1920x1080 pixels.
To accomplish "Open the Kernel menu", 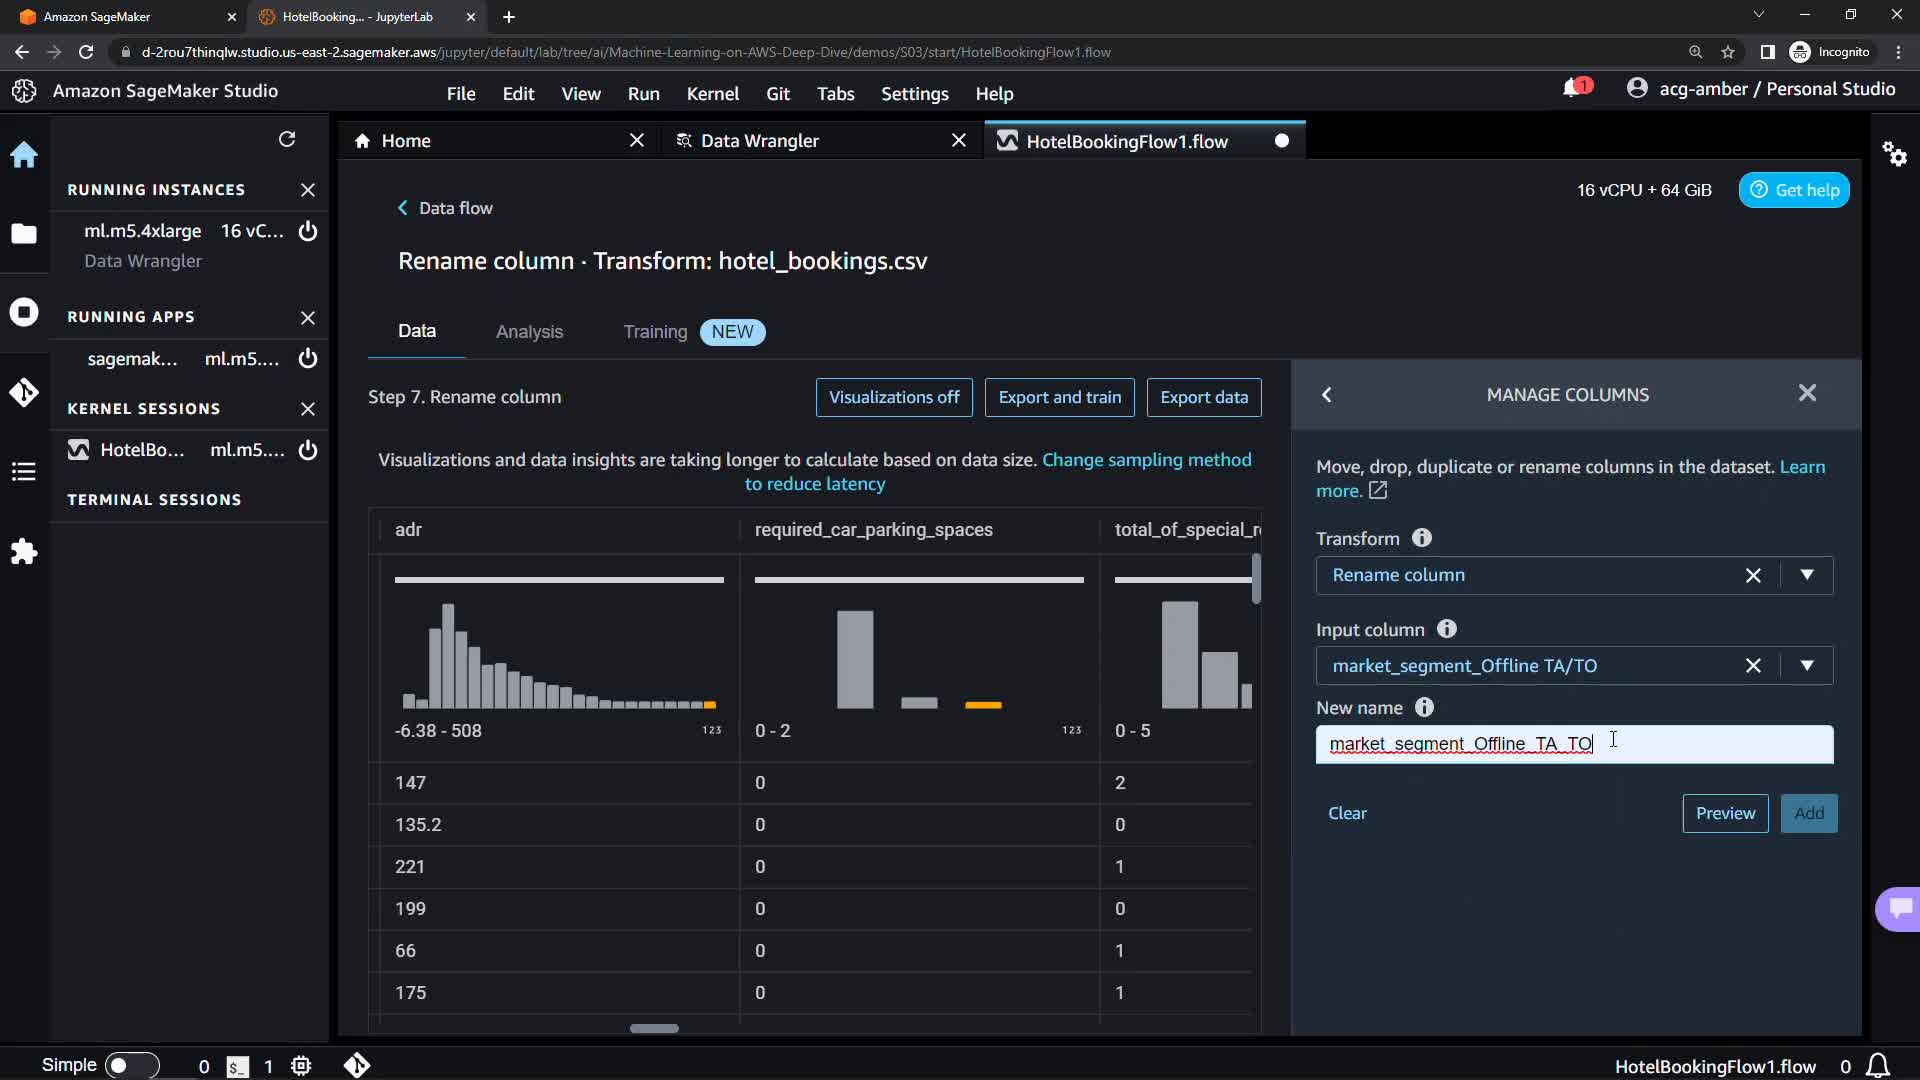I will [712, 93].
